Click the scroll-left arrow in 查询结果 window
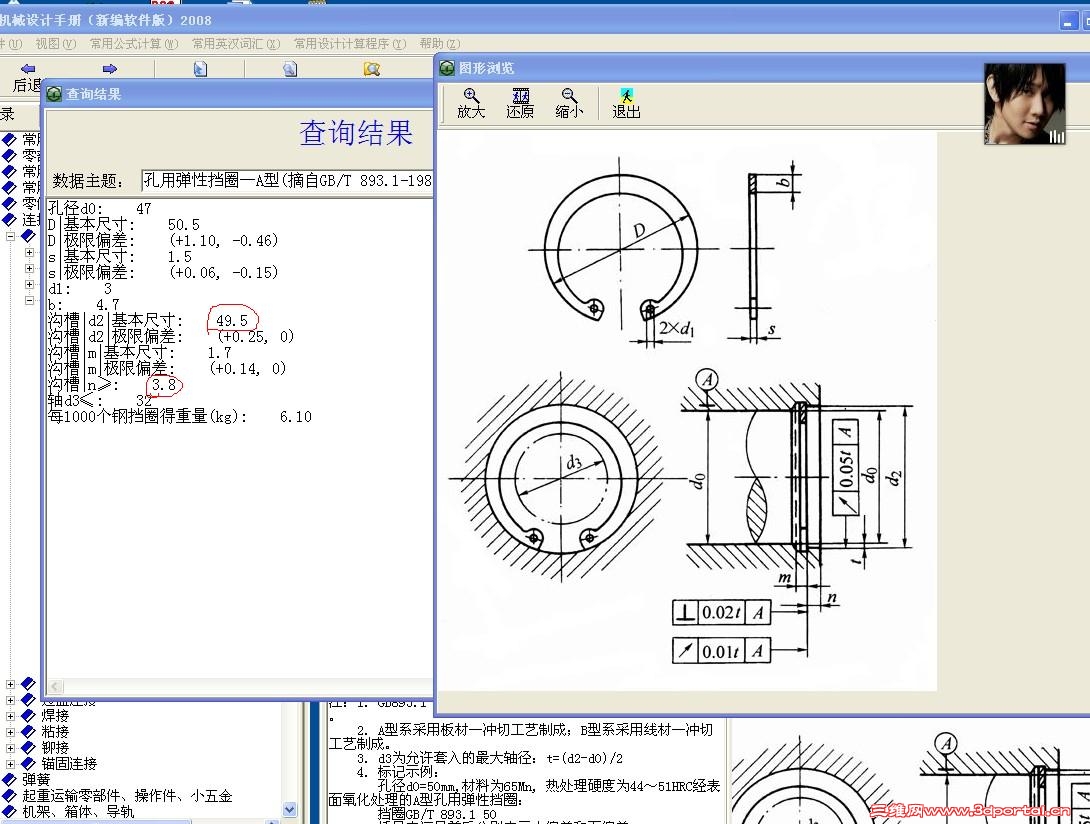Viewport: 1090px width, 824px height. [x=55, y=686]
